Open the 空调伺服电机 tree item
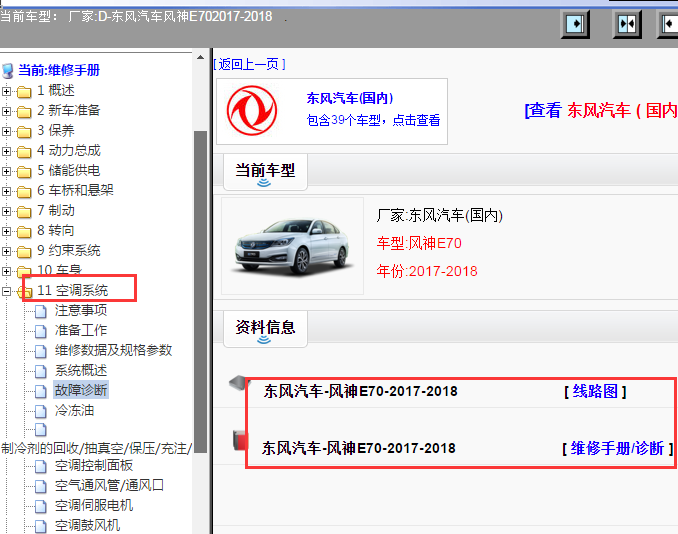Image resolution: width=678 pixels, height=534 pixels. [94, 505]
